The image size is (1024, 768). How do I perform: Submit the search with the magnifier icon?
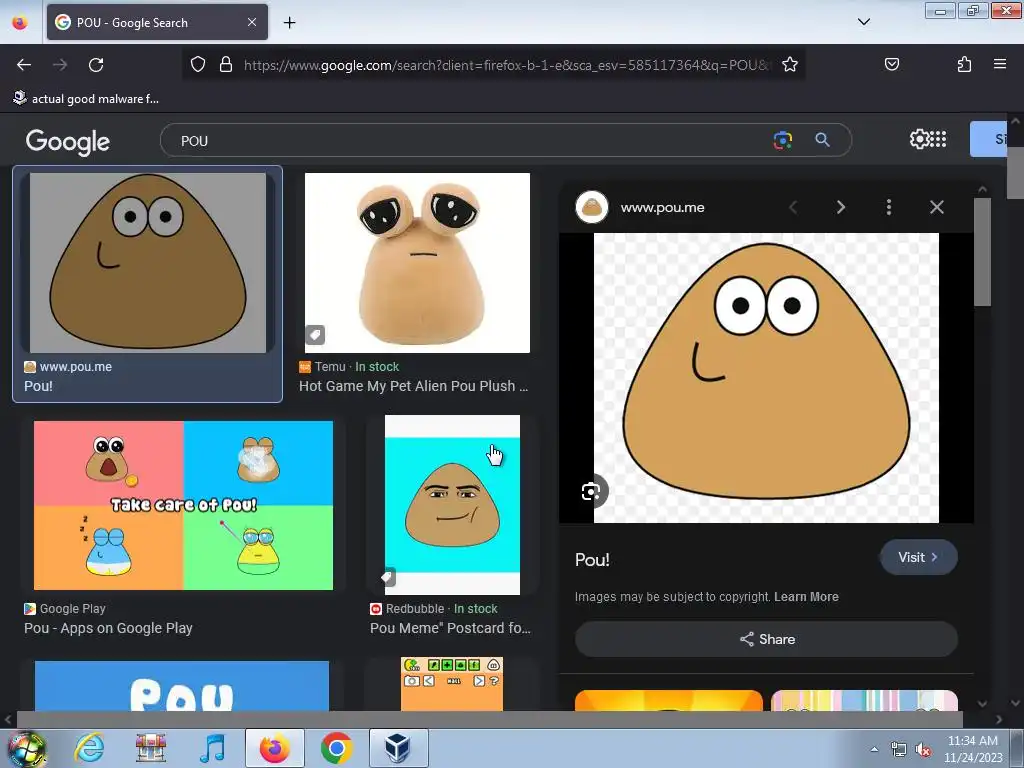coord(822,140)
